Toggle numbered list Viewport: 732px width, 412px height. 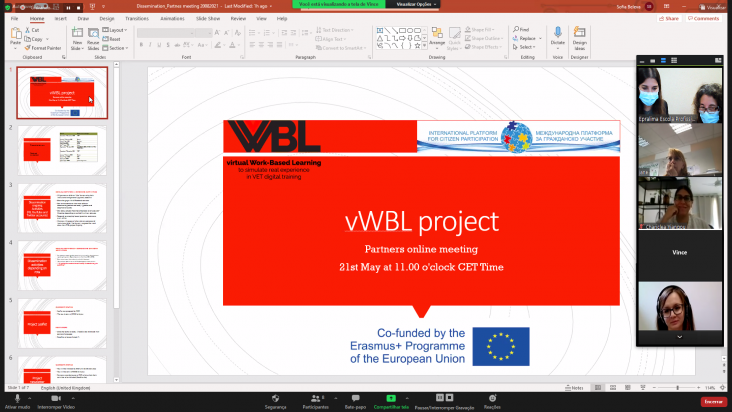tap(267, 33)
